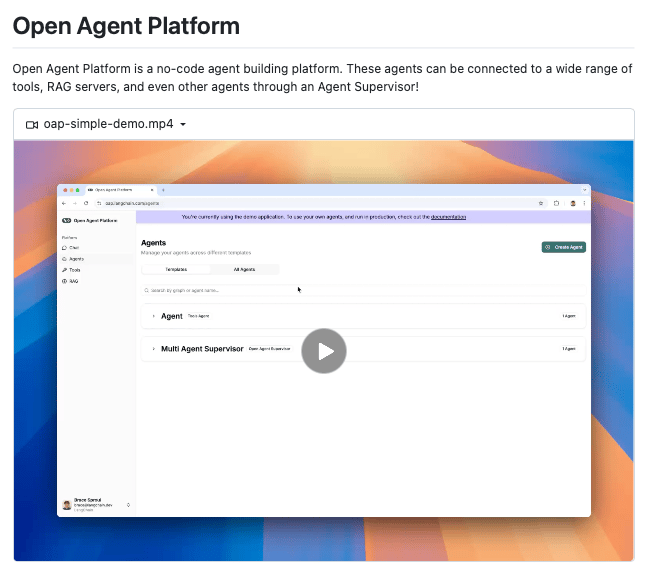
Task: Open the user account switcher chevrons
Action: tap(128, 505)
